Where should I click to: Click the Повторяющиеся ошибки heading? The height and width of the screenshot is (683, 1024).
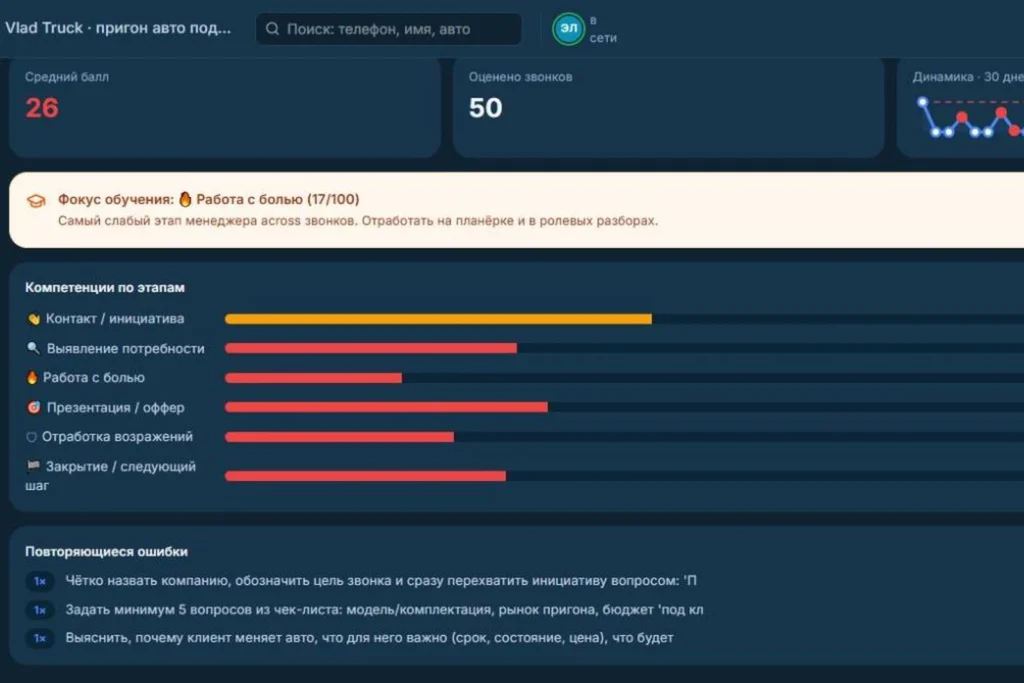[x=106, y=552]
